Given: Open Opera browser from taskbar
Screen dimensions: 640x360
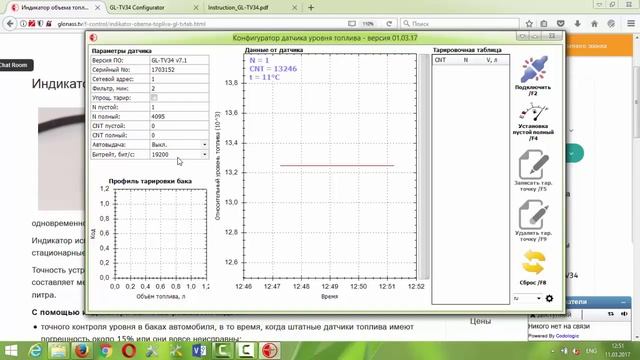Looking at the screenshot, I should pos(129,351).
